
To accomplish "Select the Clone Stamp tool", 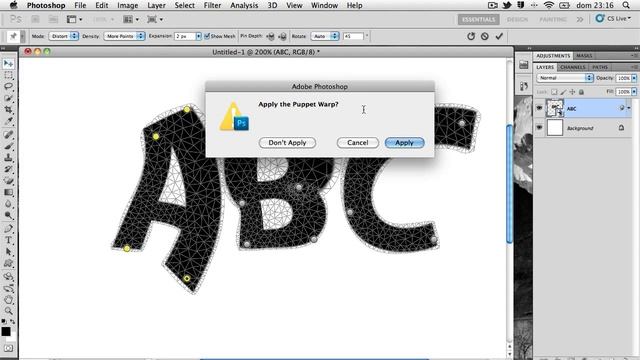I will click(8, 158).
